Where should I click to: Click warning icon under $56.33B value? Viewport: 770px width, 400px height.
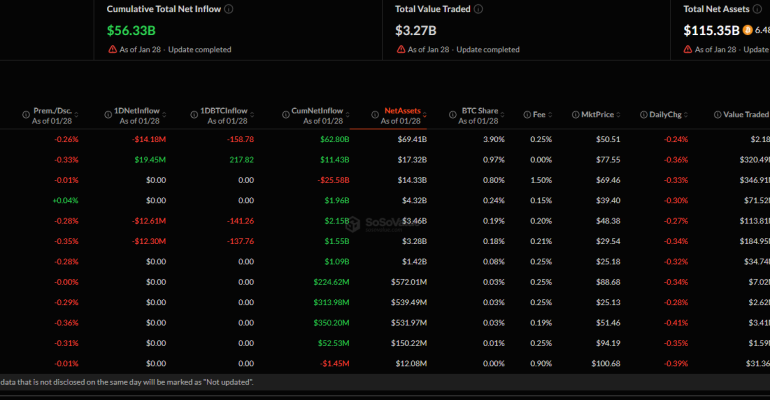(112, 49)
